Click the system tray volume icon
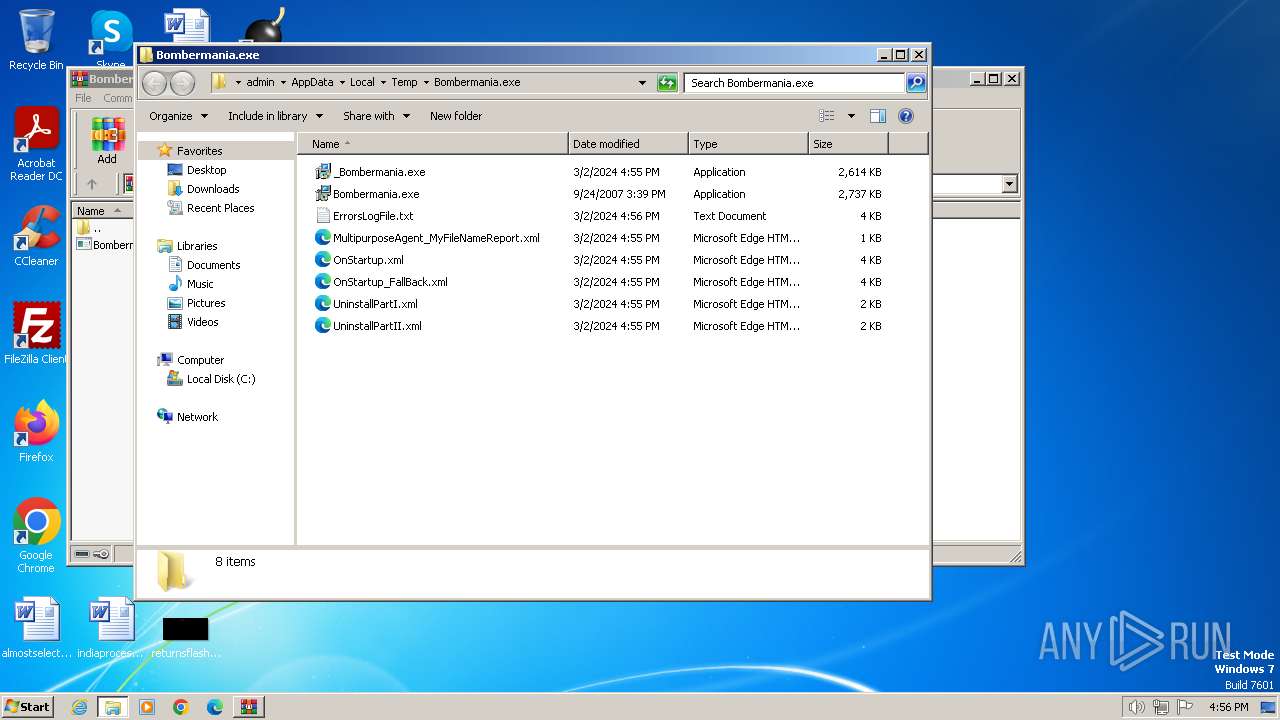The image size is (1280, 720). (x=1136, y=707)
